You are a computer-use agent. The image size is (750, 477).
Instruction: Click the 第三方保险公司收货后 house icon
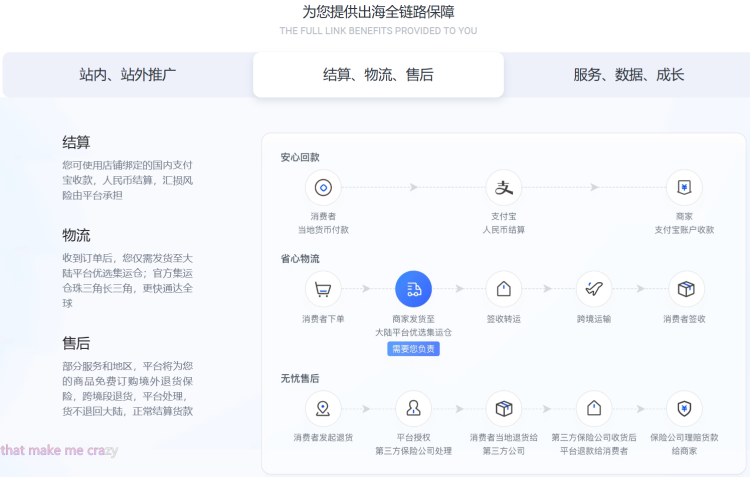coord(594,409)
